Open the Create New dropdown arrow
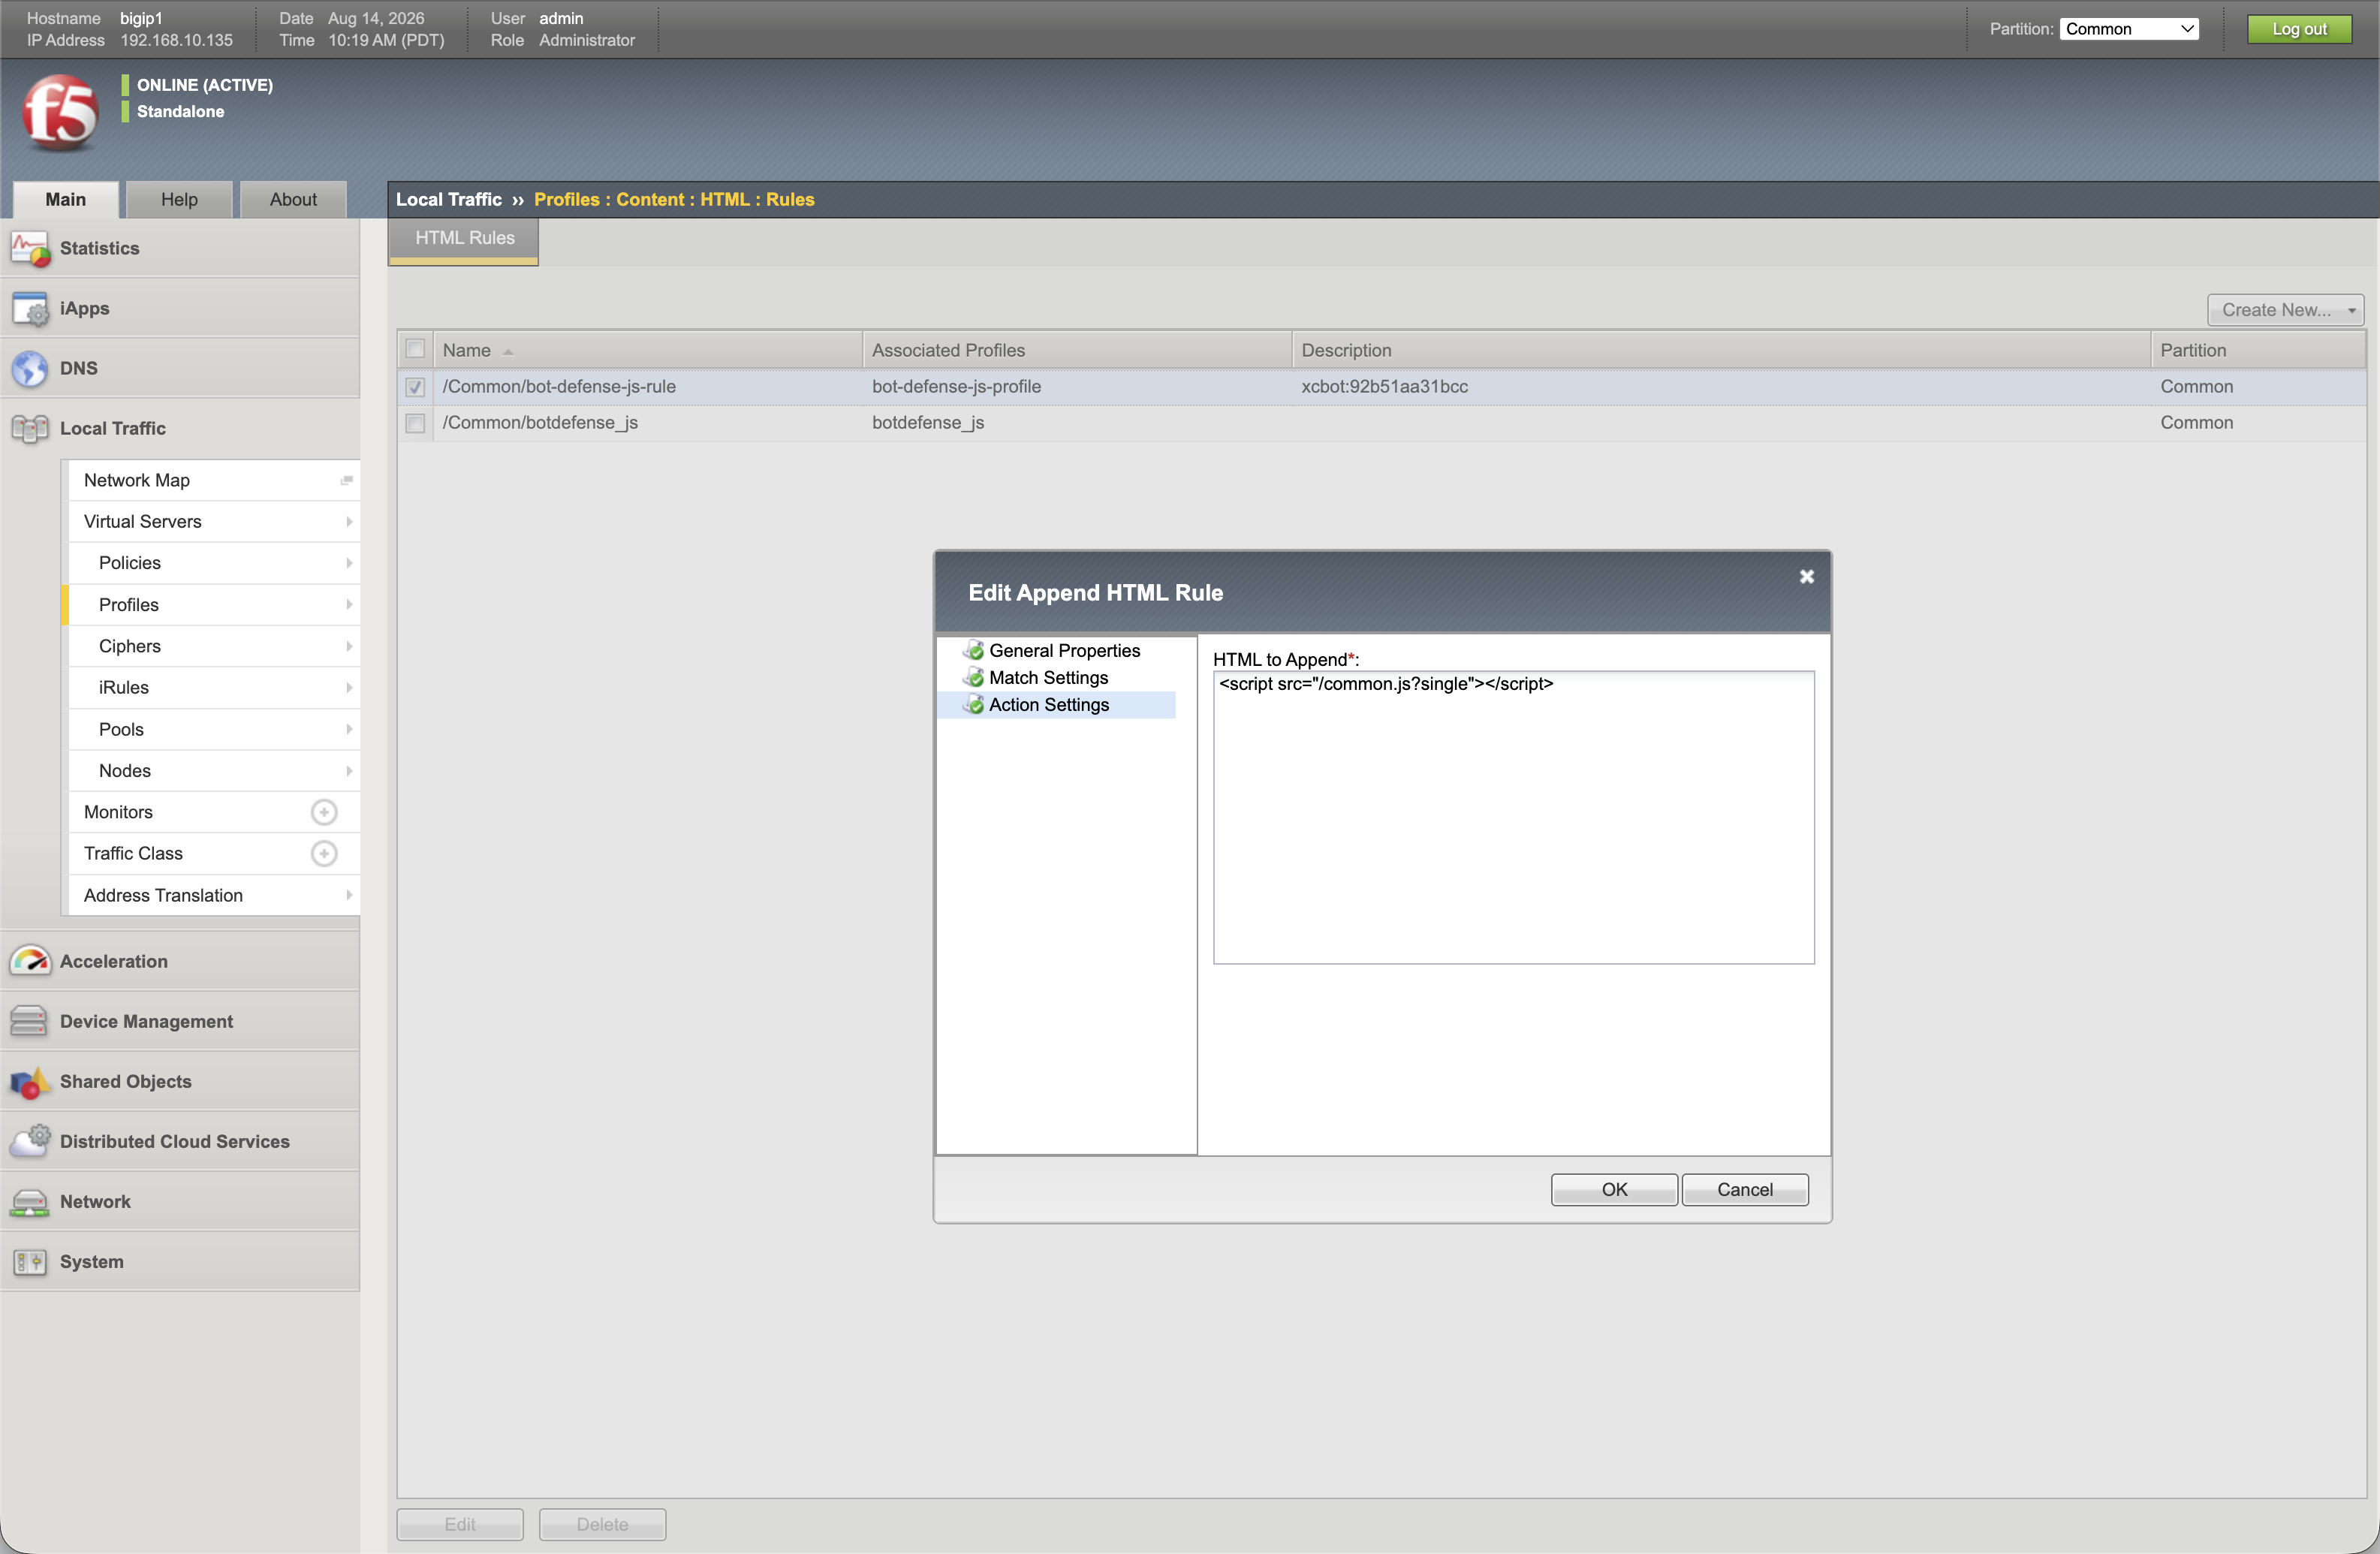Image resolution: width=2380 pixels, height=1554 pixels. pos(2352,311)
